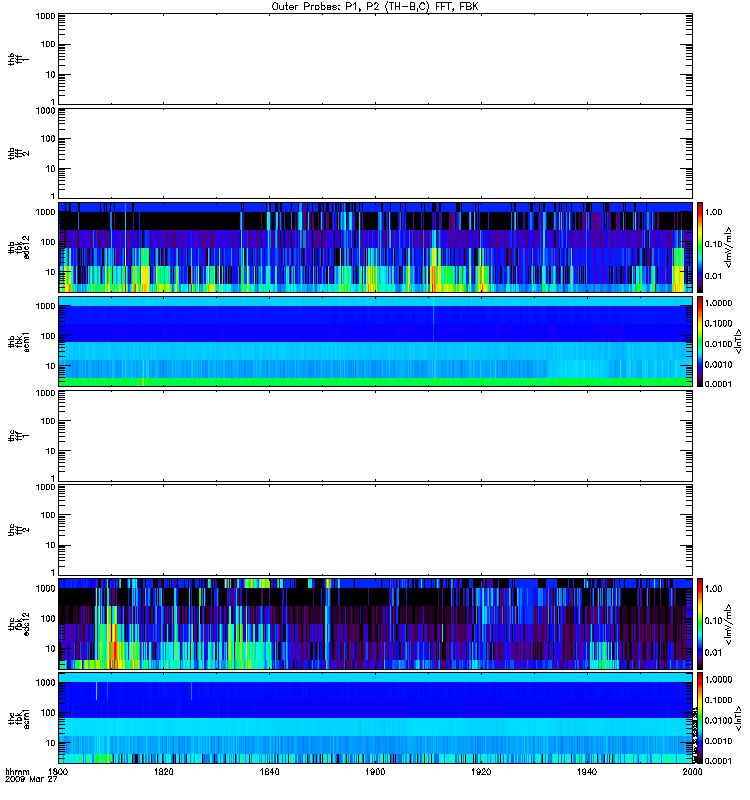The width and height of the screenshot is (750, 800).
Task: Select the empty thb fff 2 panel
Action: [376, 153]
